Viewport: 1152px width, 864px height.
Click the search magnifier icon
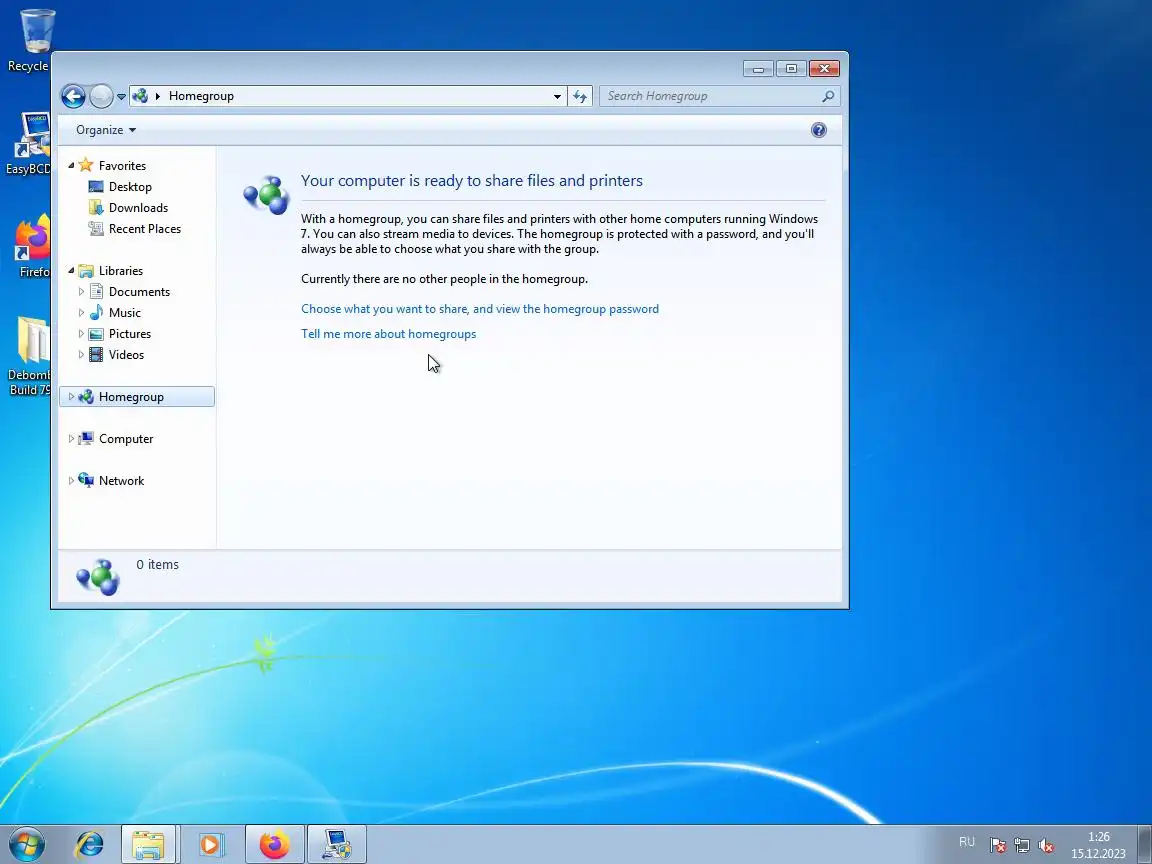click(x=828, y=96)
